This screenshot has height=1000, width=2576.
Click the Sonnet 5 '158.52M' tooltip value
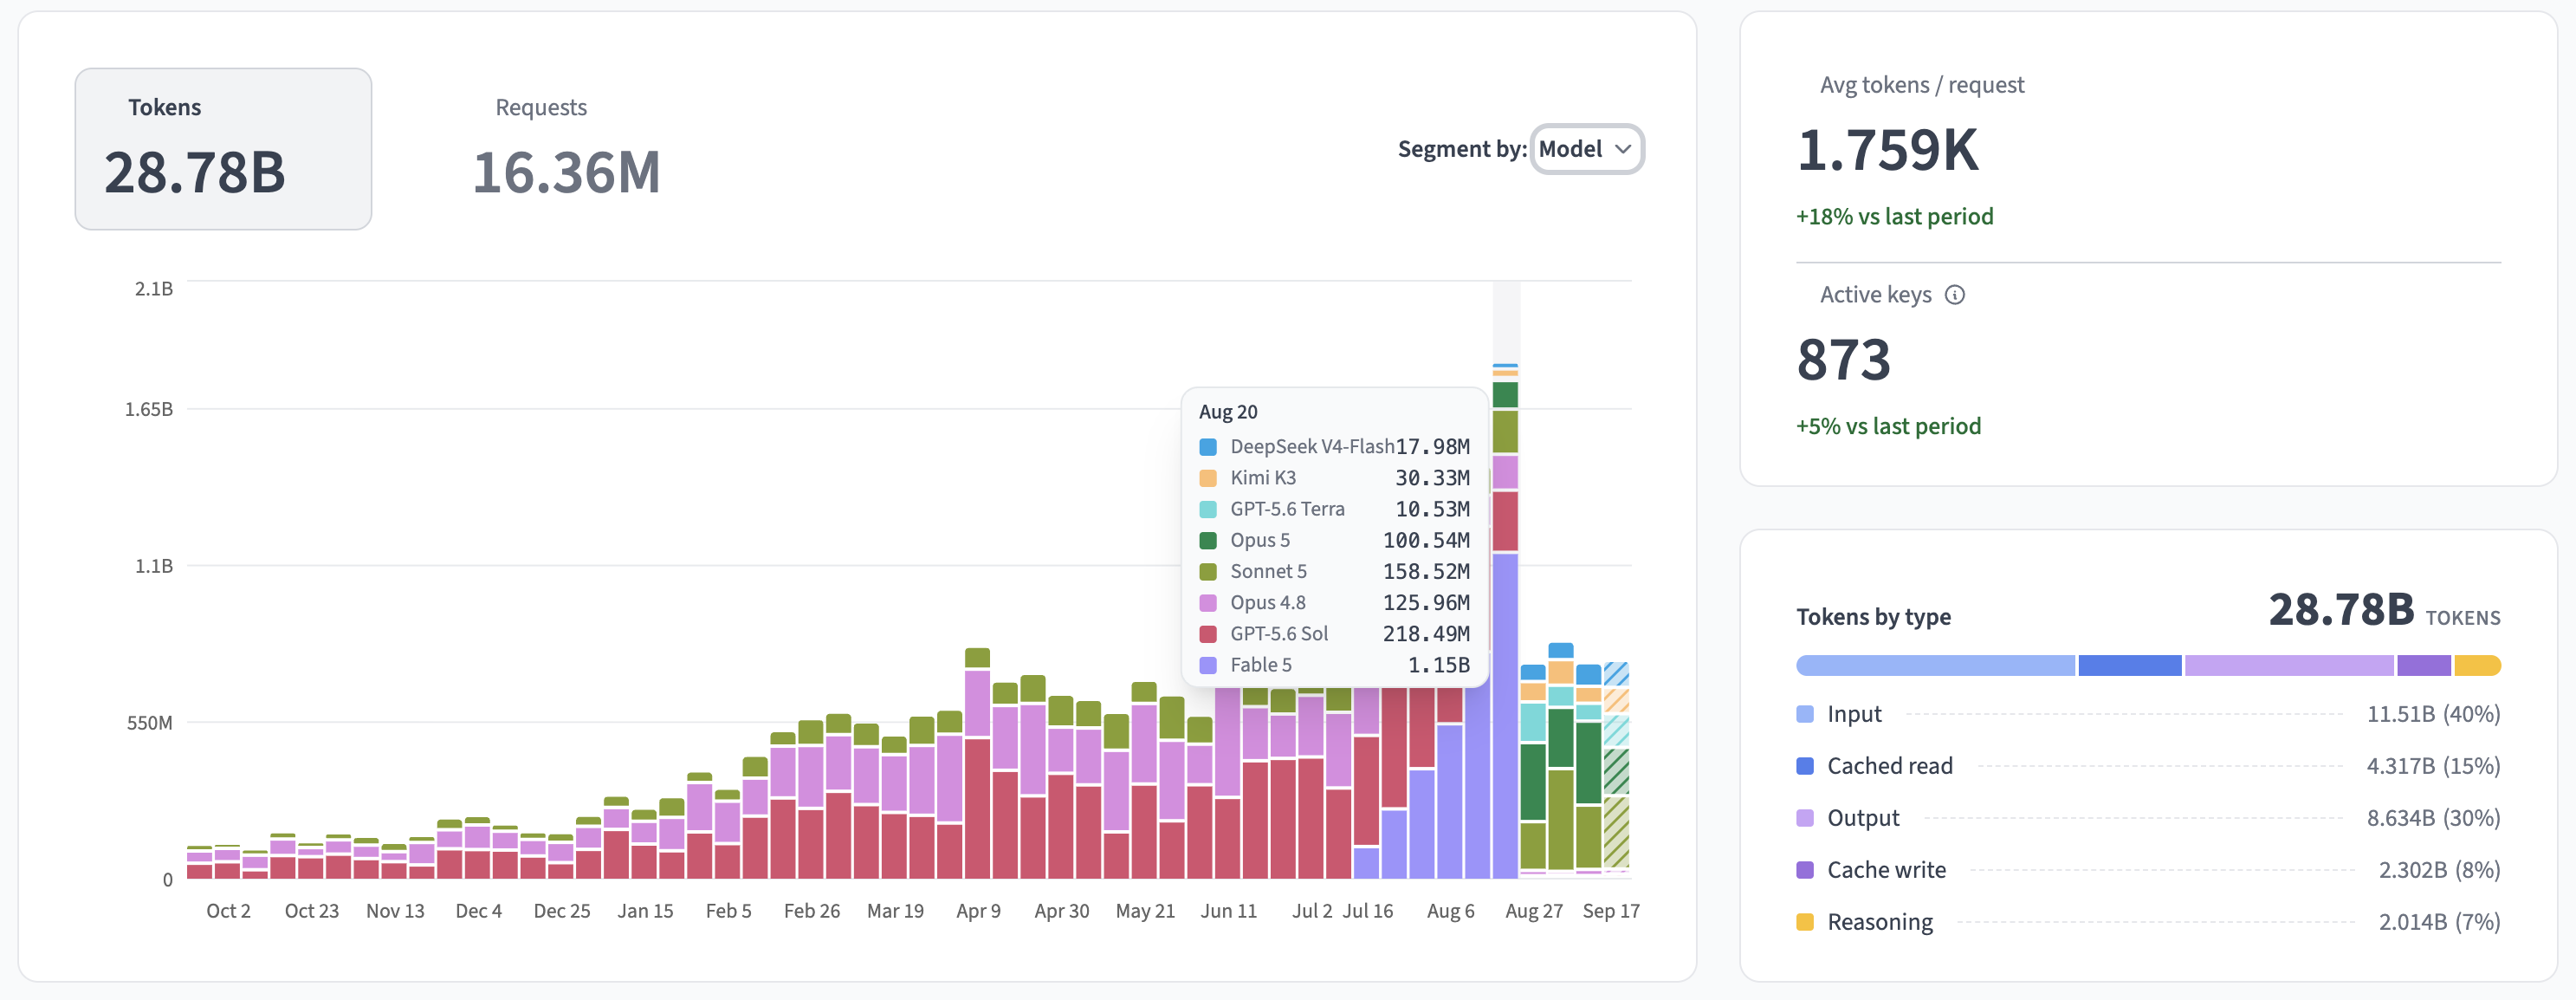[1426, 572]
